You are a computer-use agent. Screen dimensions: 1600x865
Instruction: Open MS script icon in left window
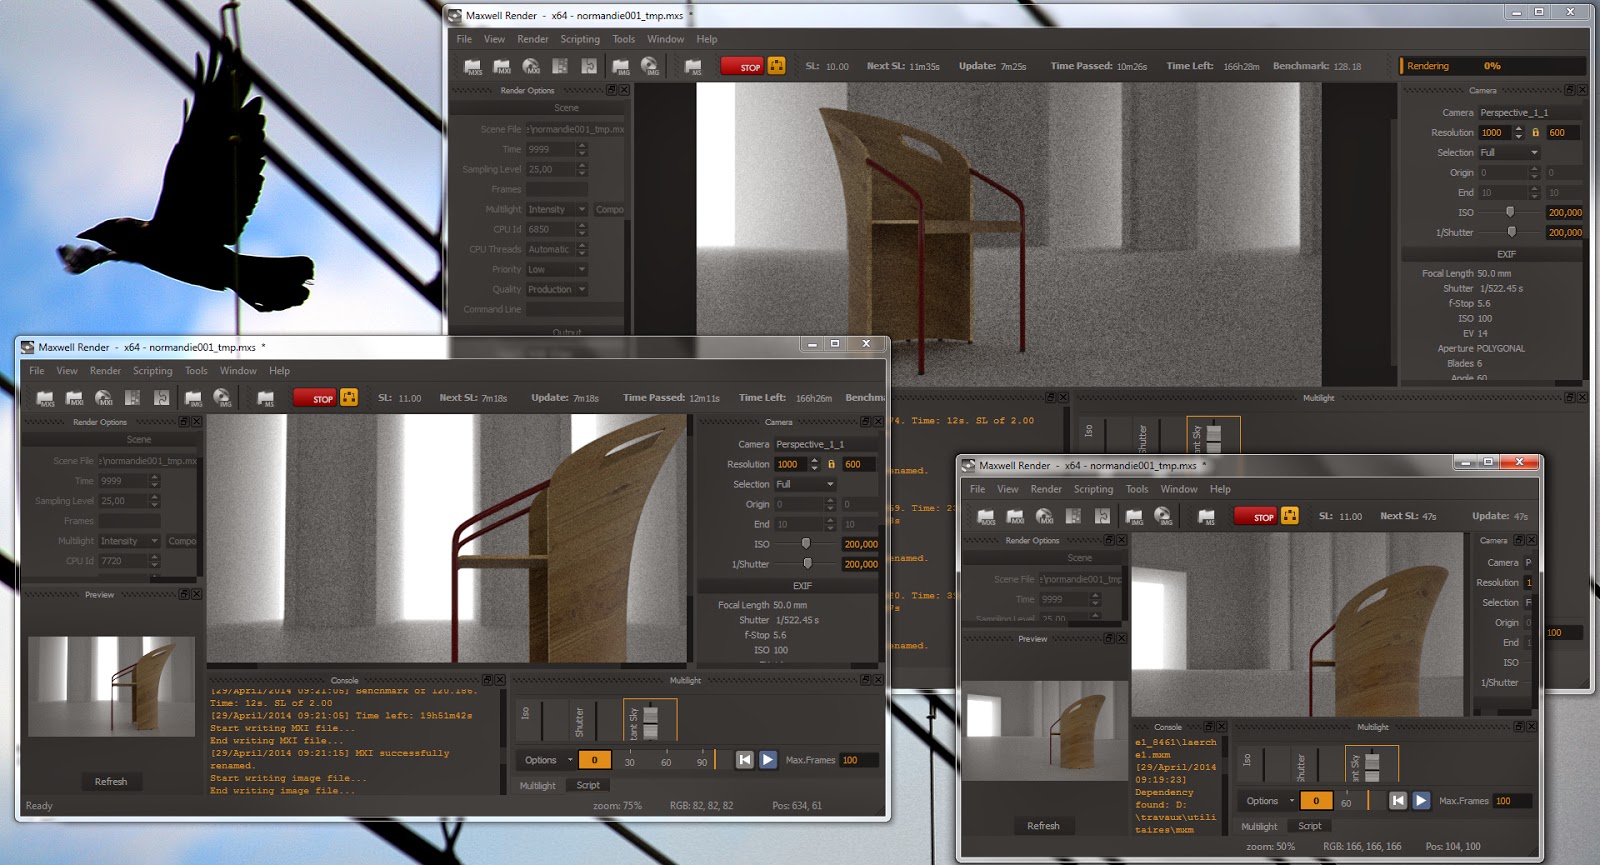(265, 398)
